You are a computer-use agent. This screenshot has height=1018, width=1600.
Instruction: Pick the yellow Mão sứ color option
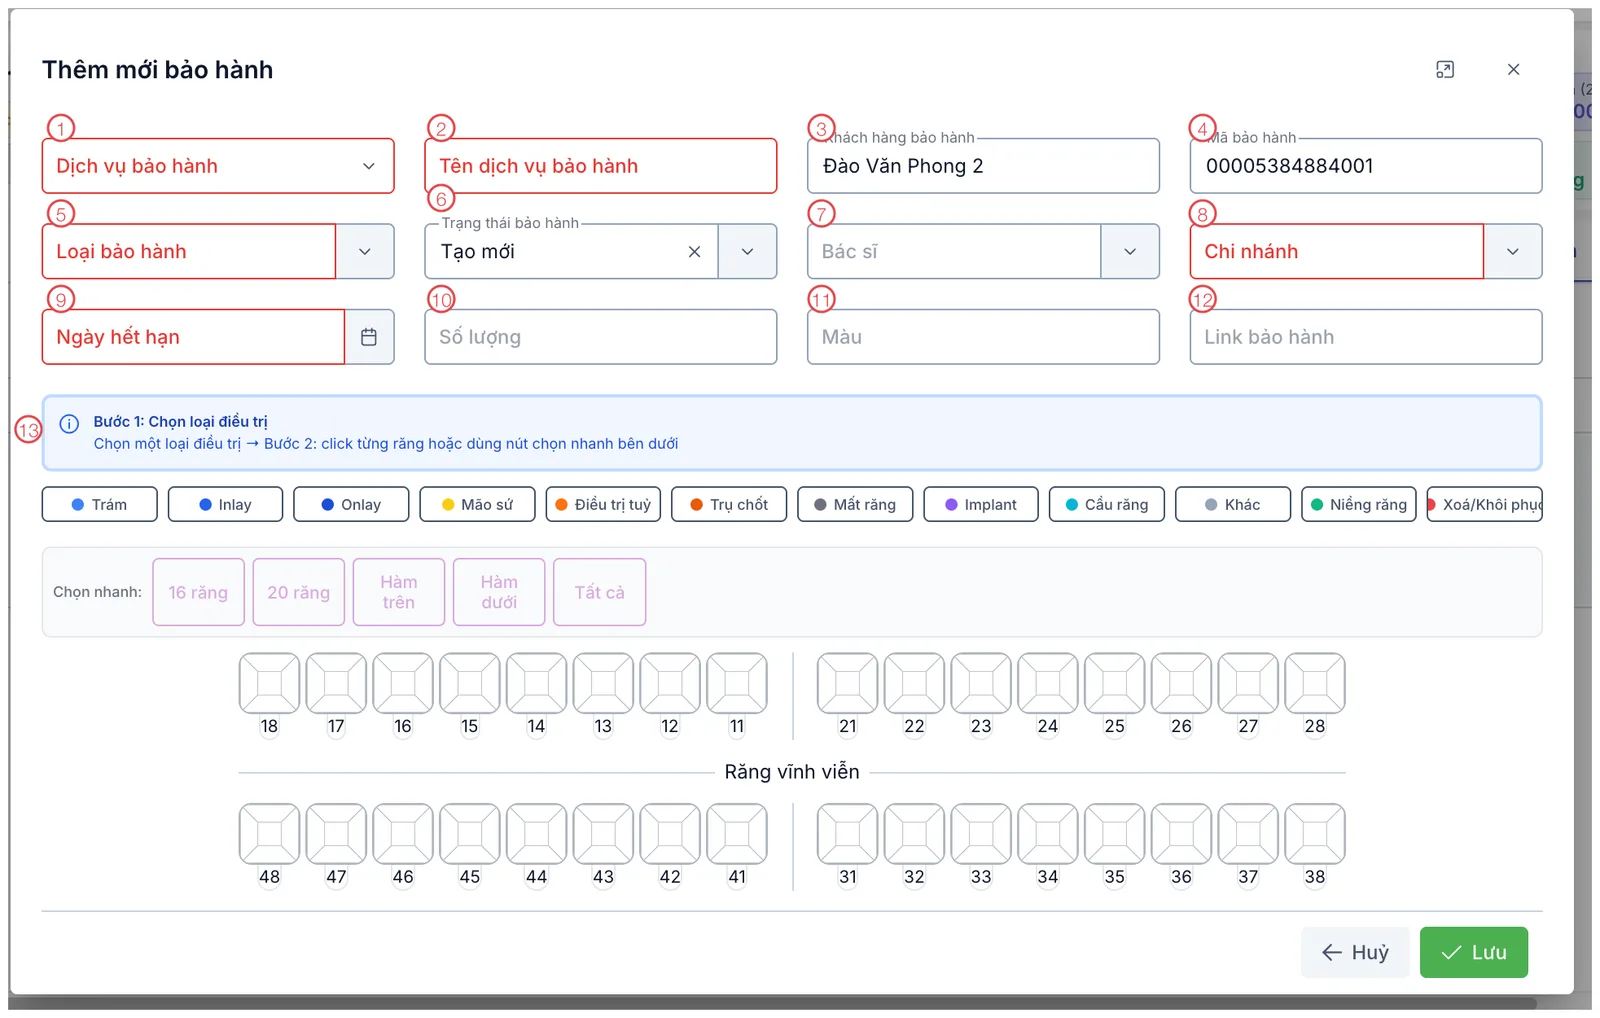click(477, 504)
